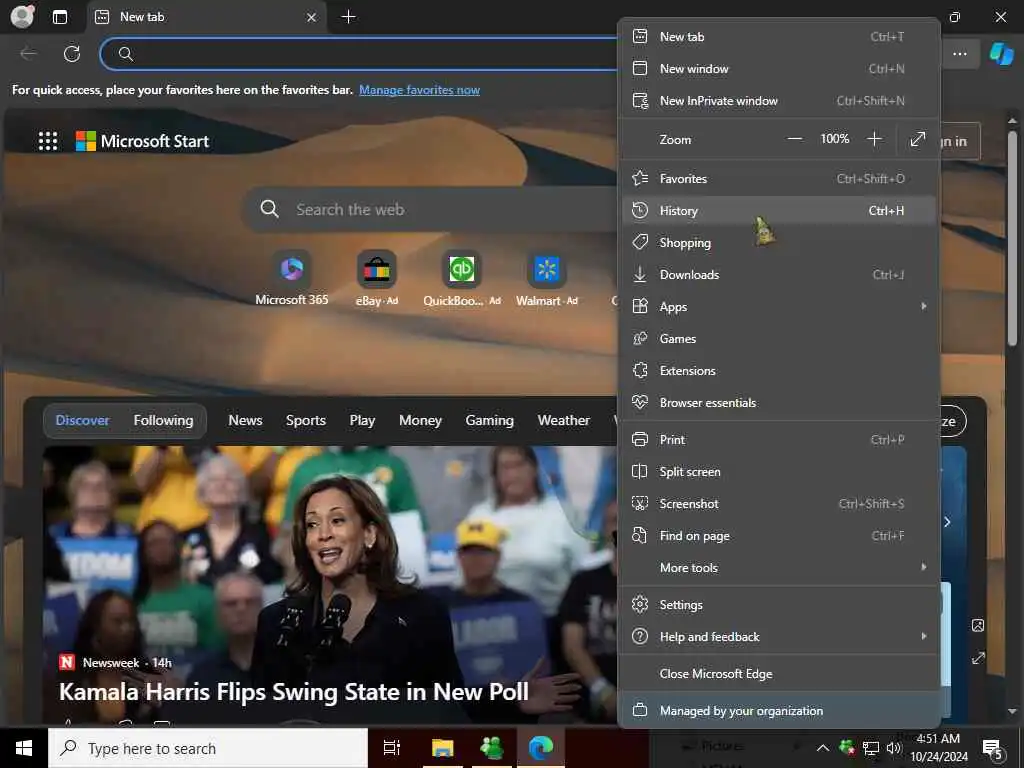Open Settings from the Edge menu
The width and height of the screenshot is (1024, 768).
(779, 605)
